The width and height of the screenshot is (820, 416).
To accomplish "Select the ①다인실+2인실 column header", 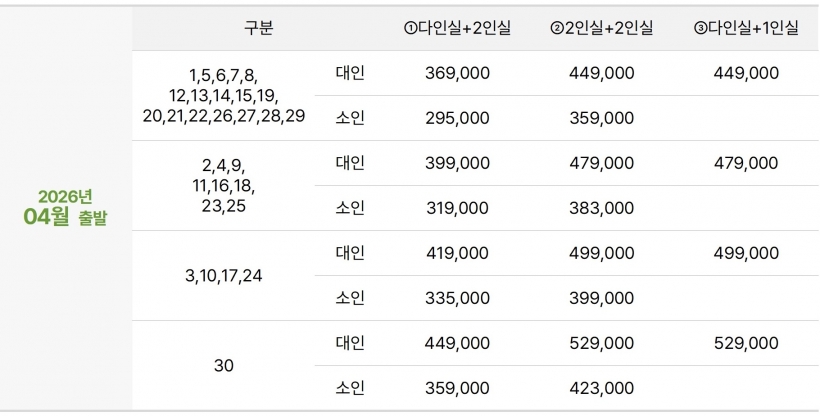I will (x=457, y=28).
